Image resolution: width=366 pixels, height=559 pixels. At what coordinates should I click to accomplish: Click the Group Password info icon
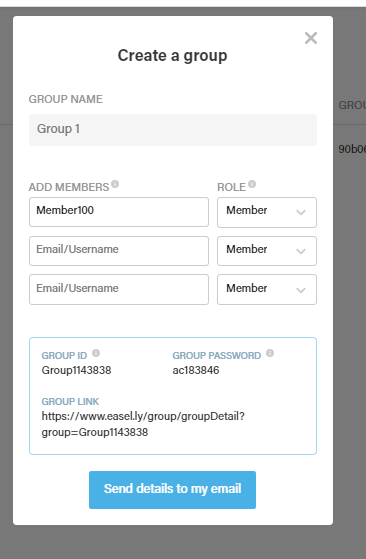pos(270,353)
